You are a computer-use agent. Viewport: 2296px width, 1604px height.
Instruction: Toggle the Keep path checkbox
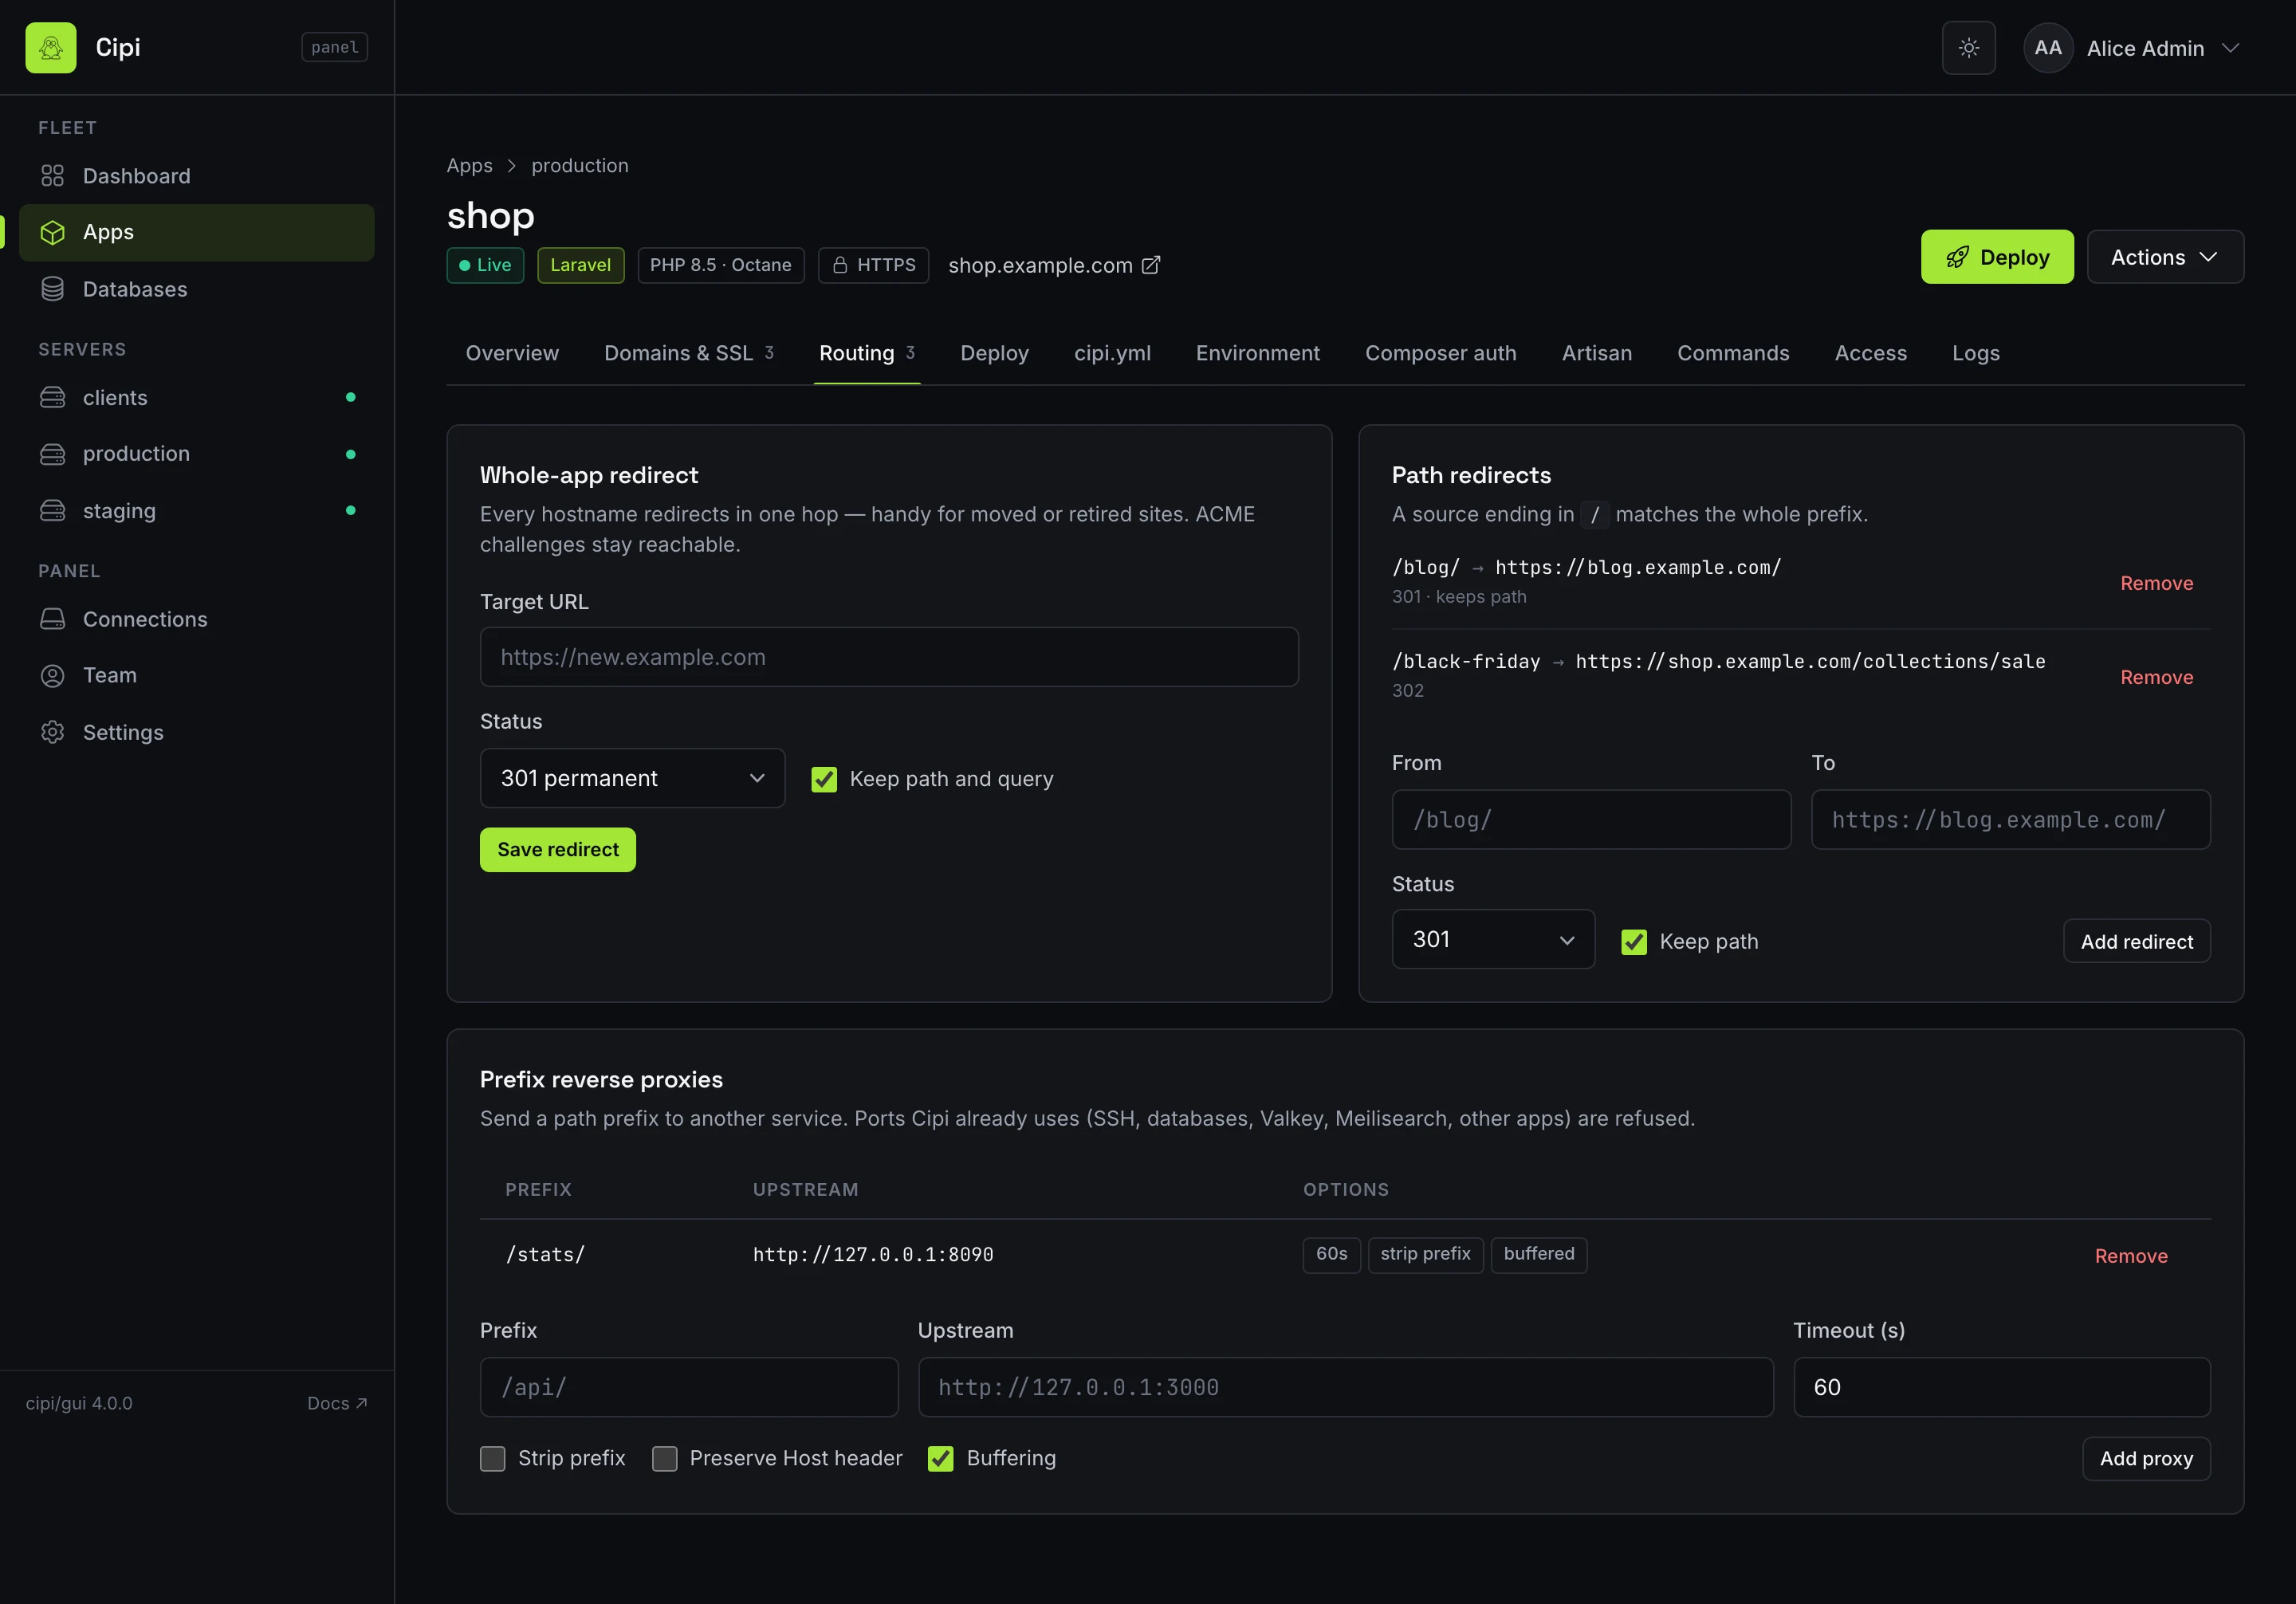[1634, 942]
